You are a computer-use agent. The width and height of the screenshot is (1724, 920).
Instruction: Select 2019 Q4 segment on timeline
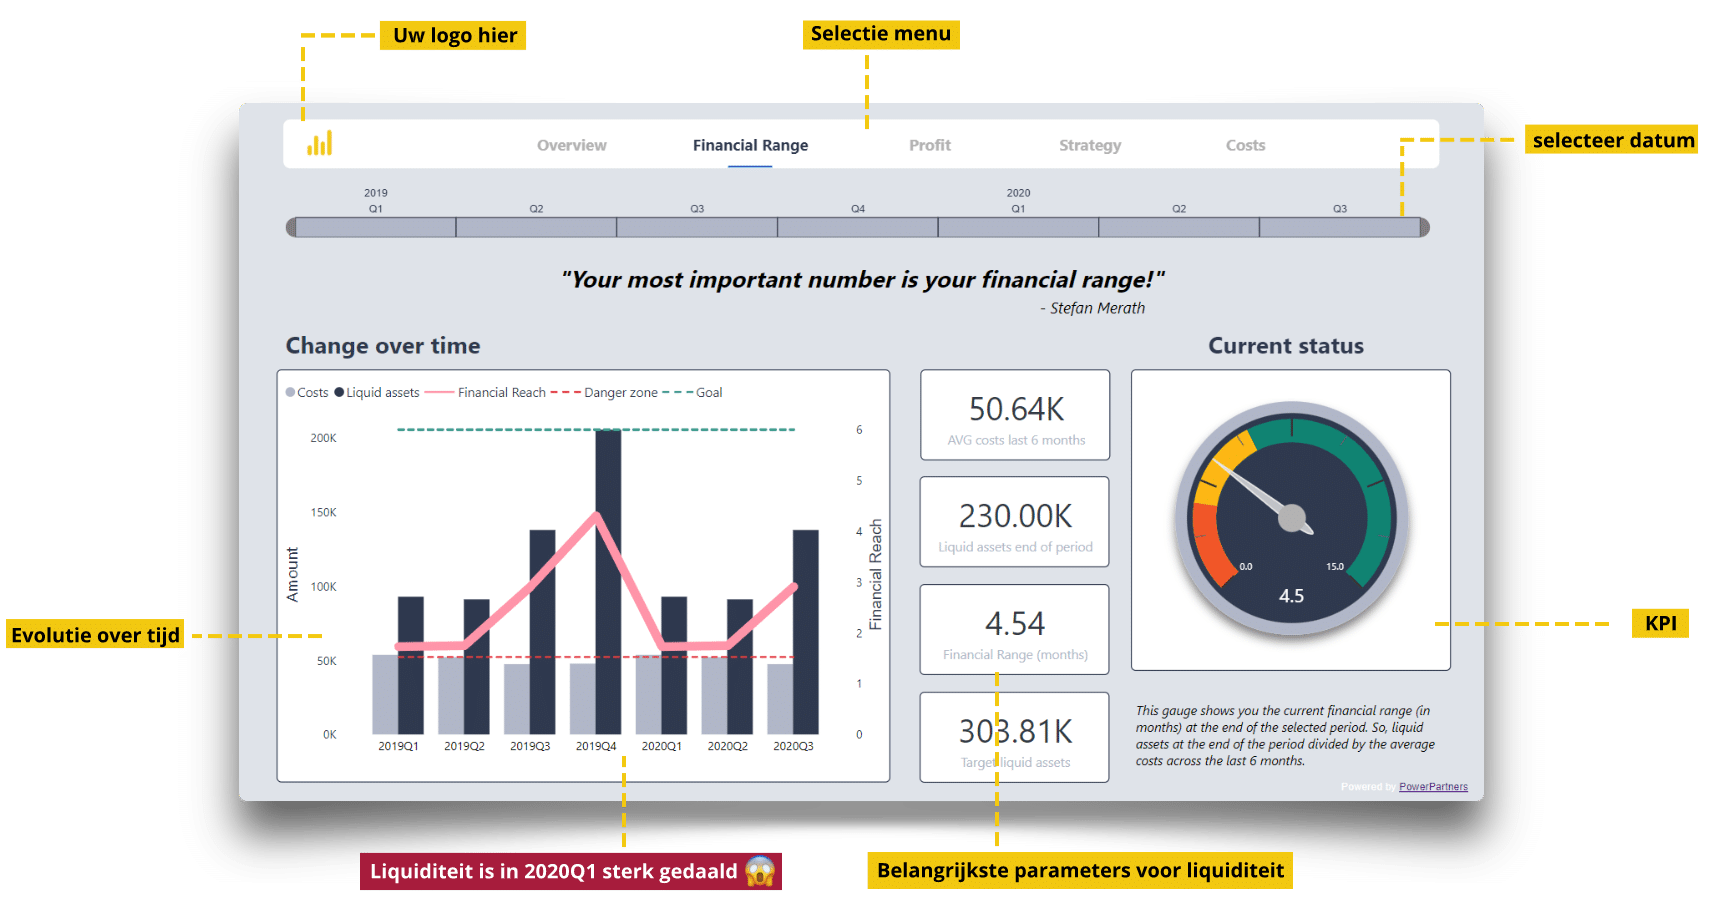point(858,228)
